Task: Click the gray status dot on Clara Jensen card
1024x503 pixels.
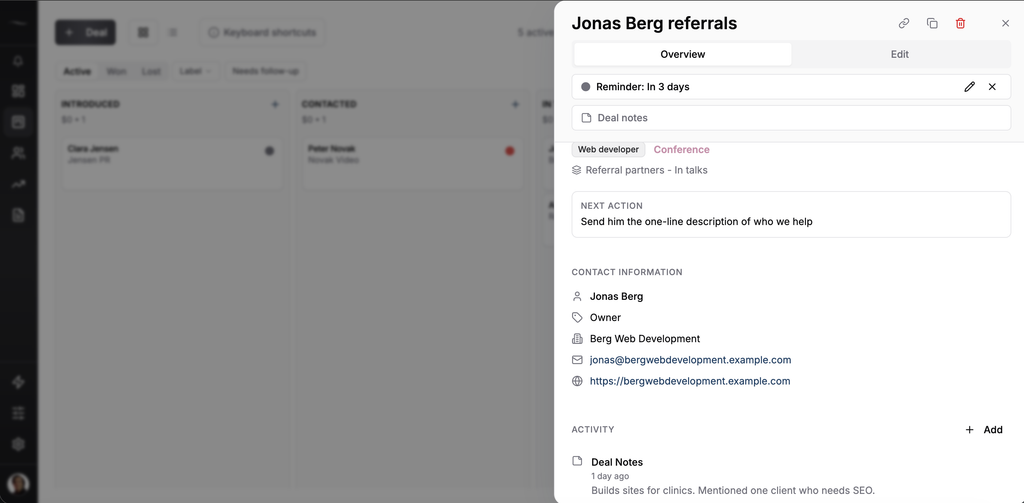Action: (x=270, y=151)
